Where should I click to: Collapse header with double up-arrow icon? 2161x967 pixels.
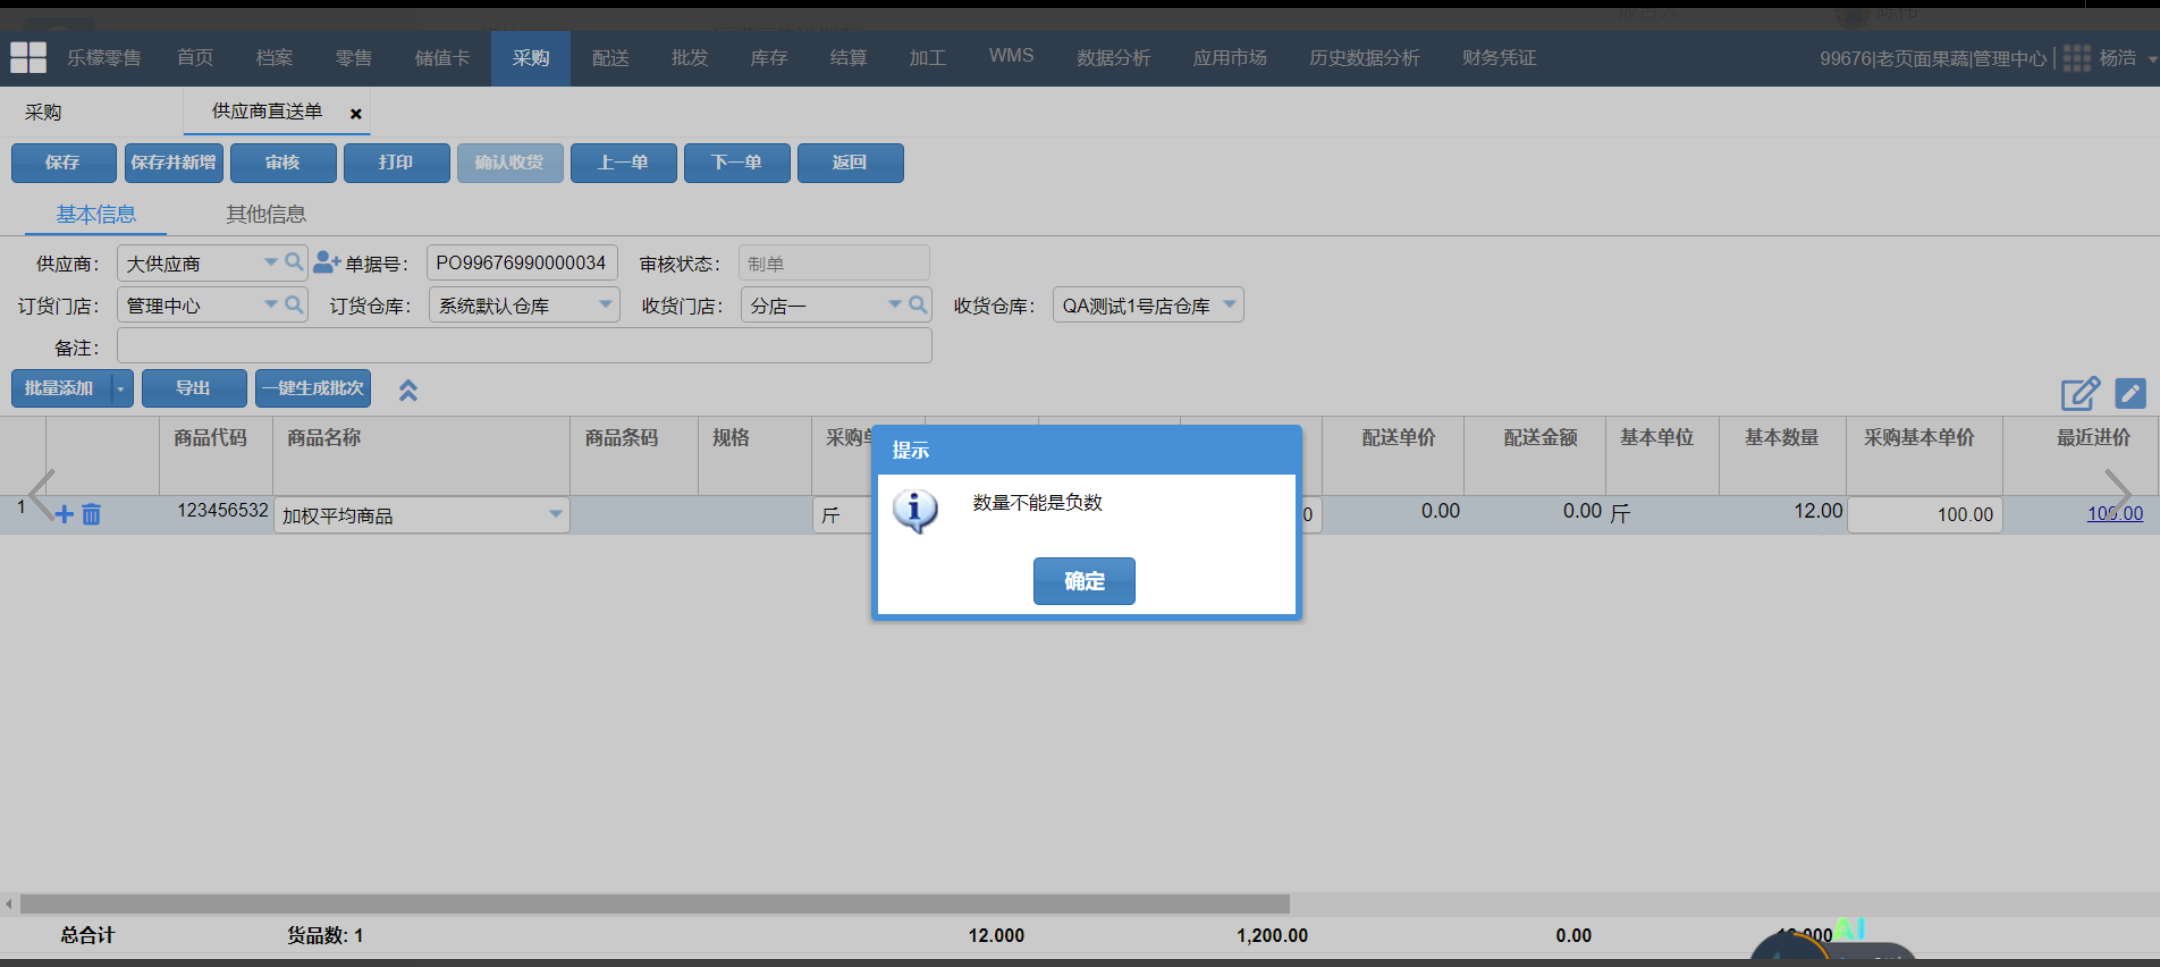(408, 390)
